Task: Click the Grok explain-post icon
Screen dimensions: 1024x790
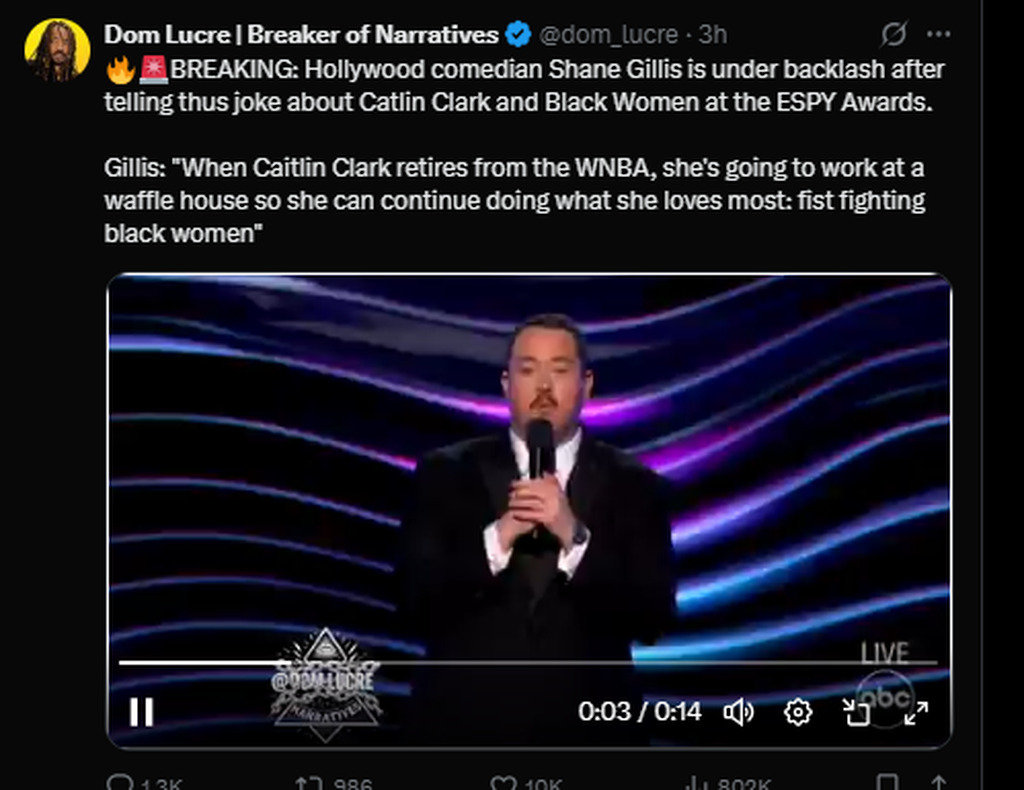Action: pyautogui.click(x=893, y=34)
